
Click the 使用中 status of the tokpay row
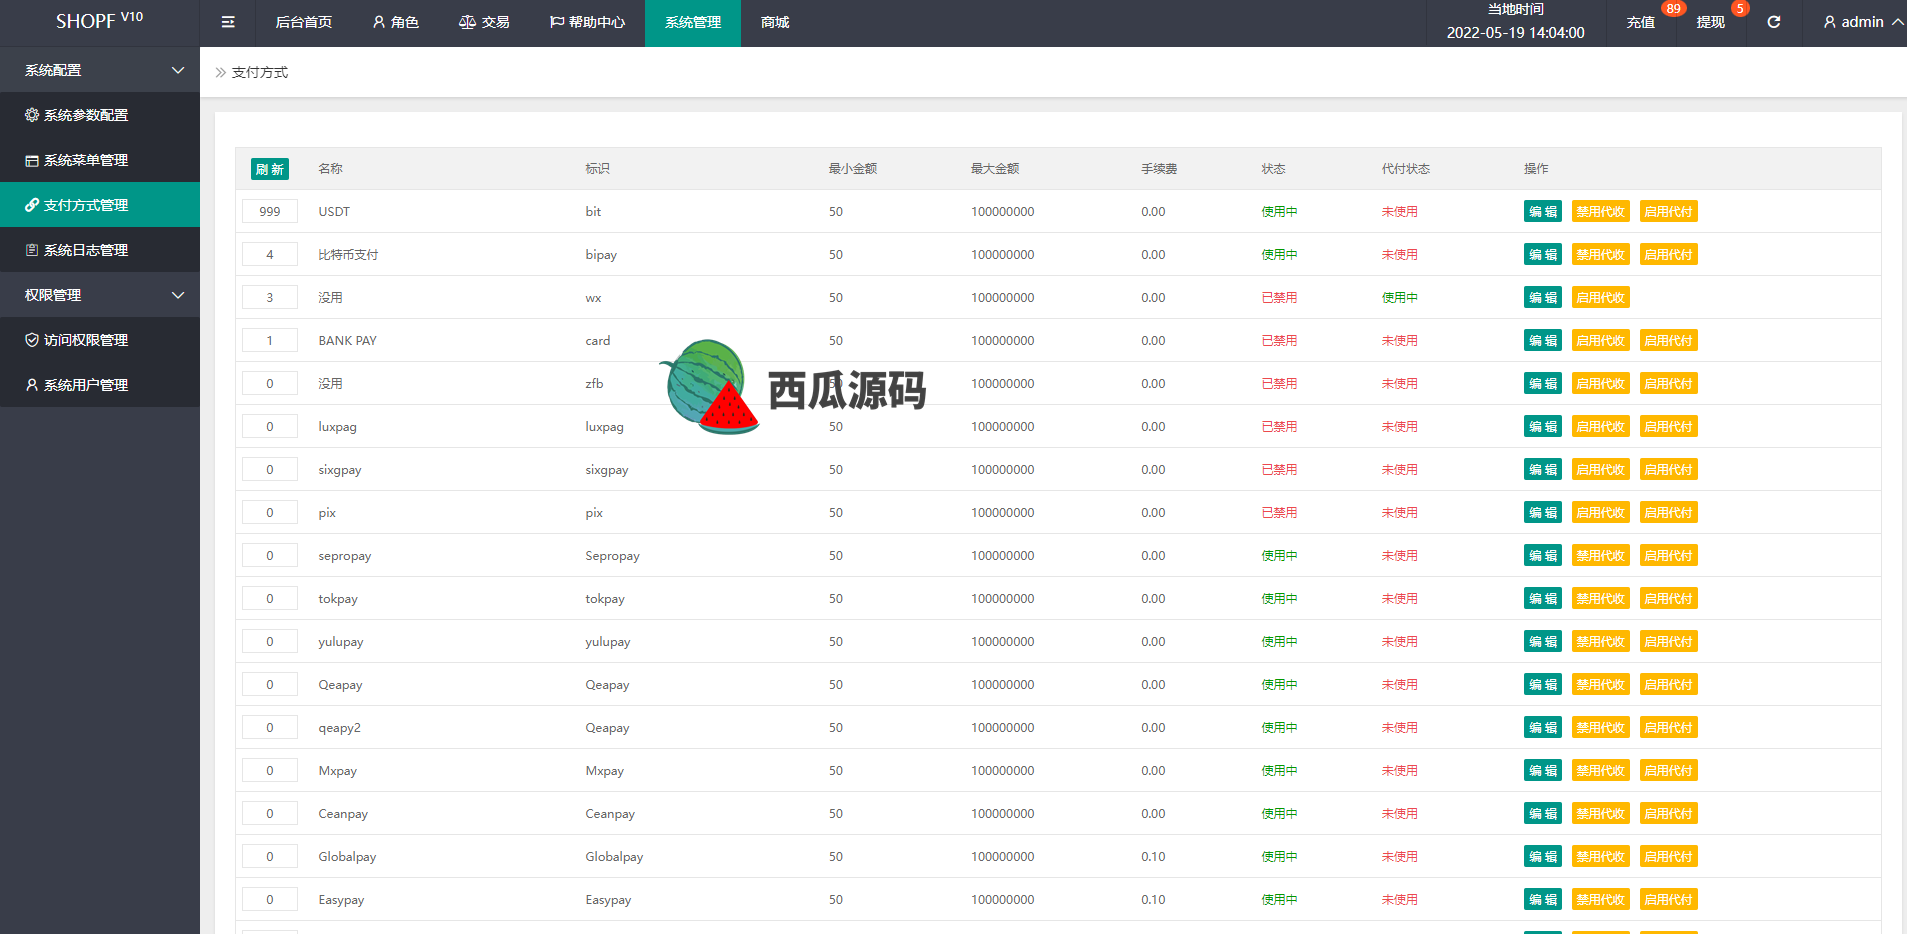coord(1279,599)
